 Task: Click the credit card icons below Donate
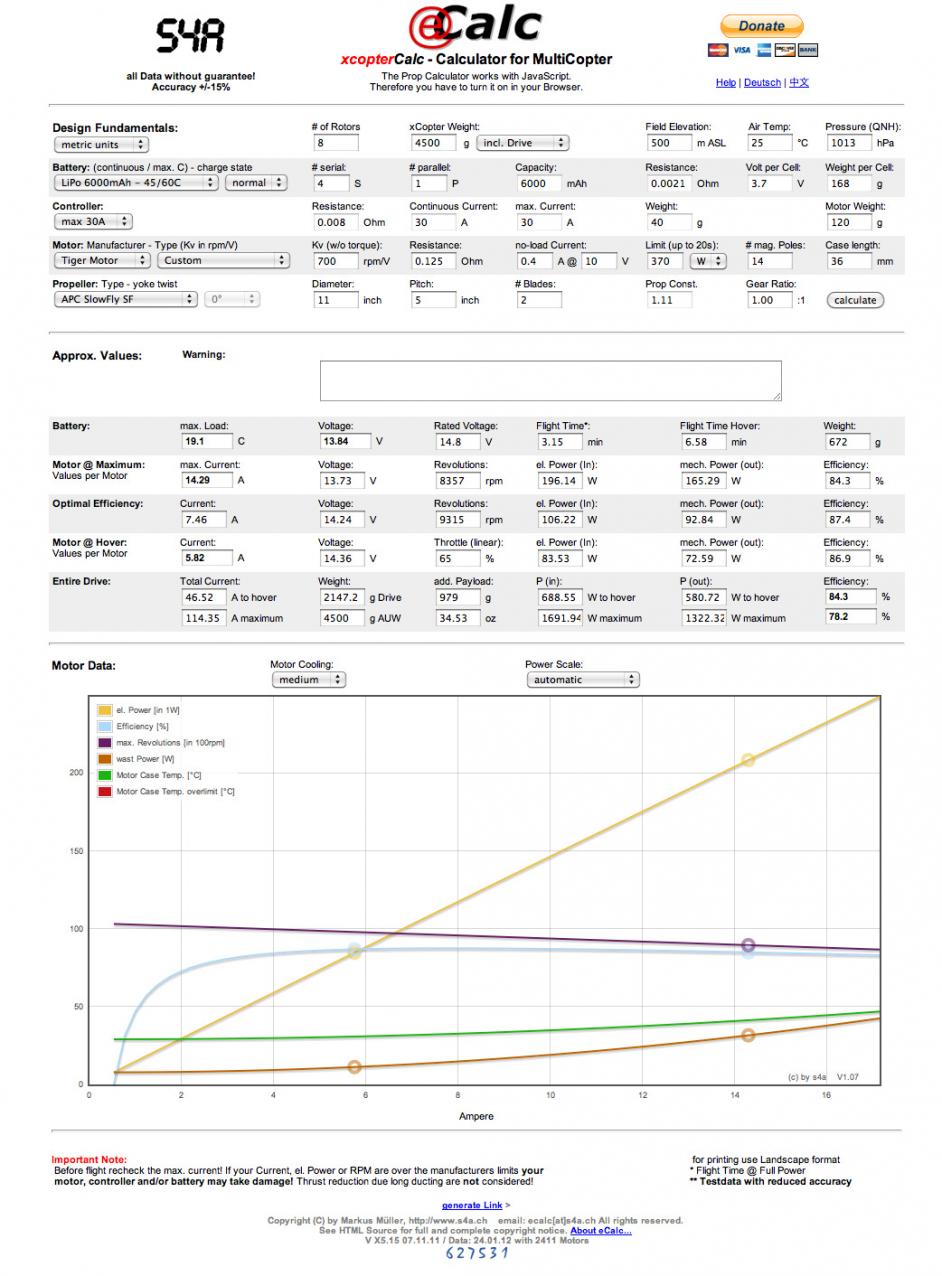[x=762, y=50]
